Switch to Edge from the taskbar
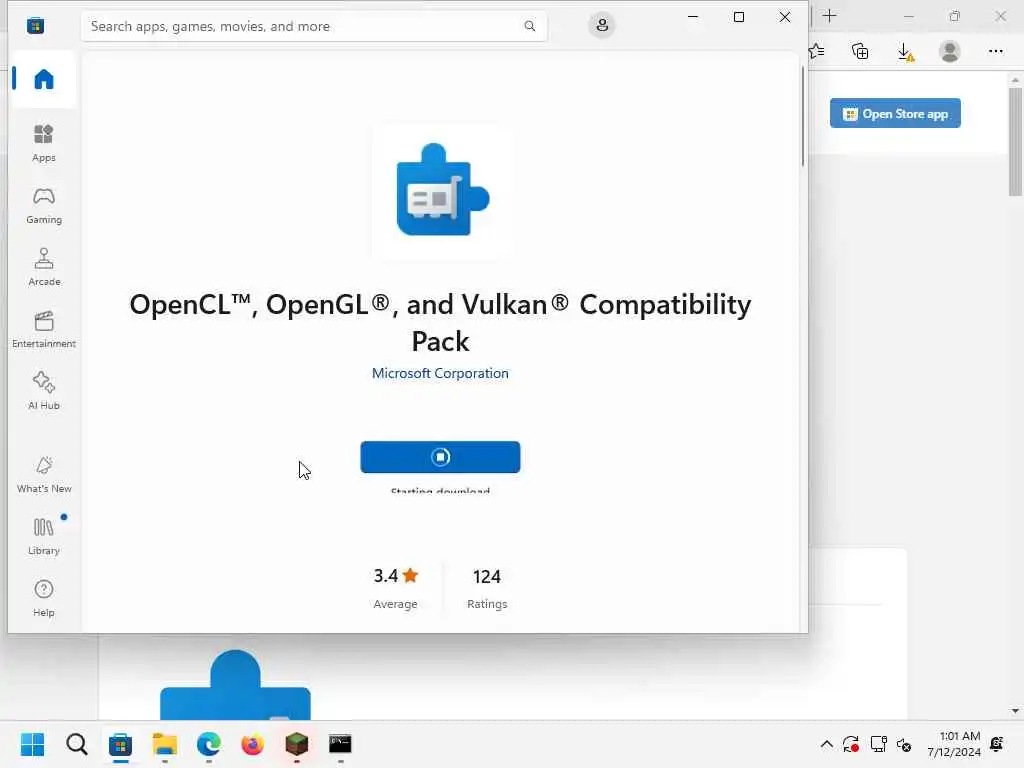Image resolution: width=1024 pixels, height=768 pixels. [208, 744]
